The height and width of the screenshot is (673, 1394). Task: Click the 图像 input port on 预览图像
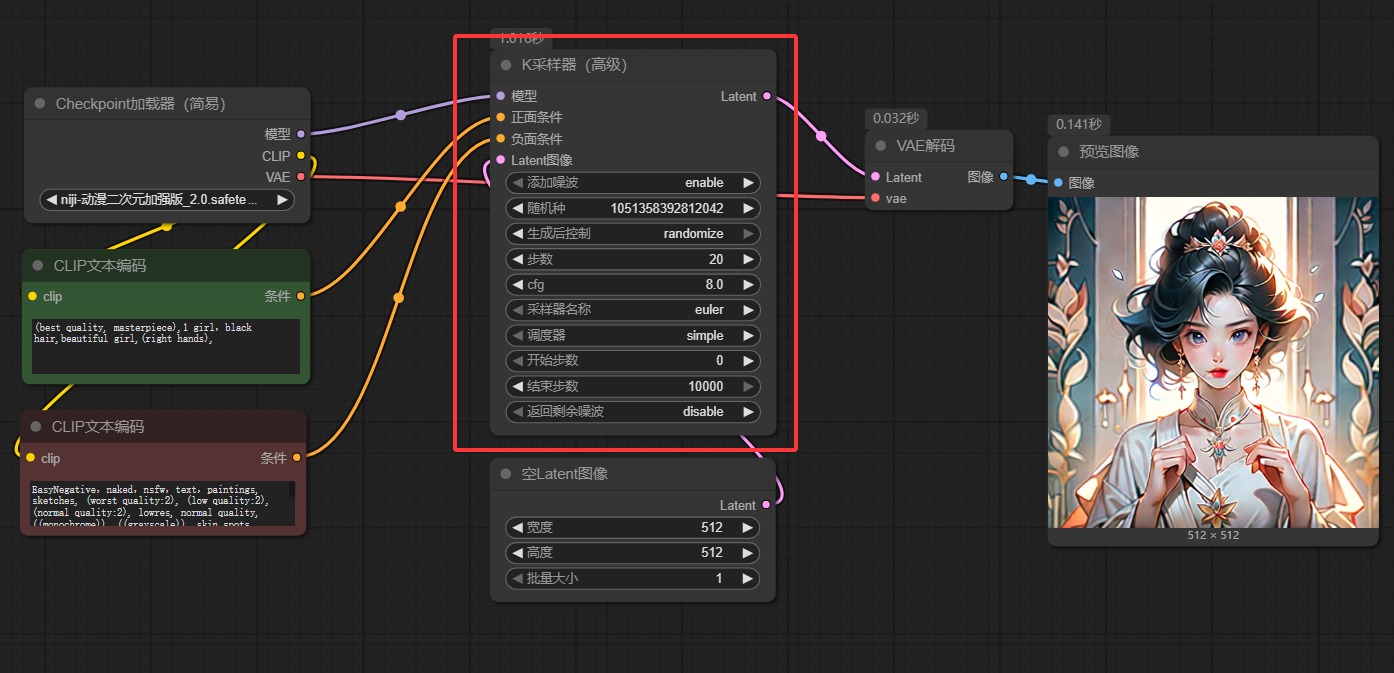[x=1059, y=183]
